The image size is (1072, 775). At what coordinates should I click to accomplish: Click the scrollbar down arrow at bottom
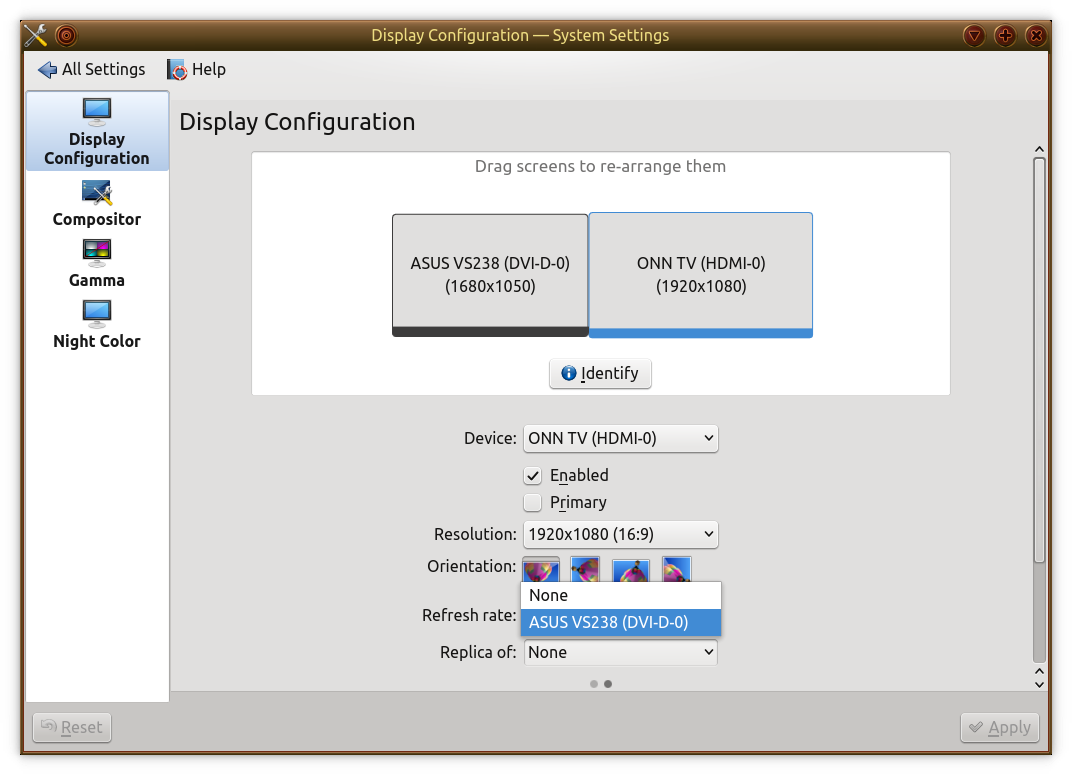point(1039,685)
